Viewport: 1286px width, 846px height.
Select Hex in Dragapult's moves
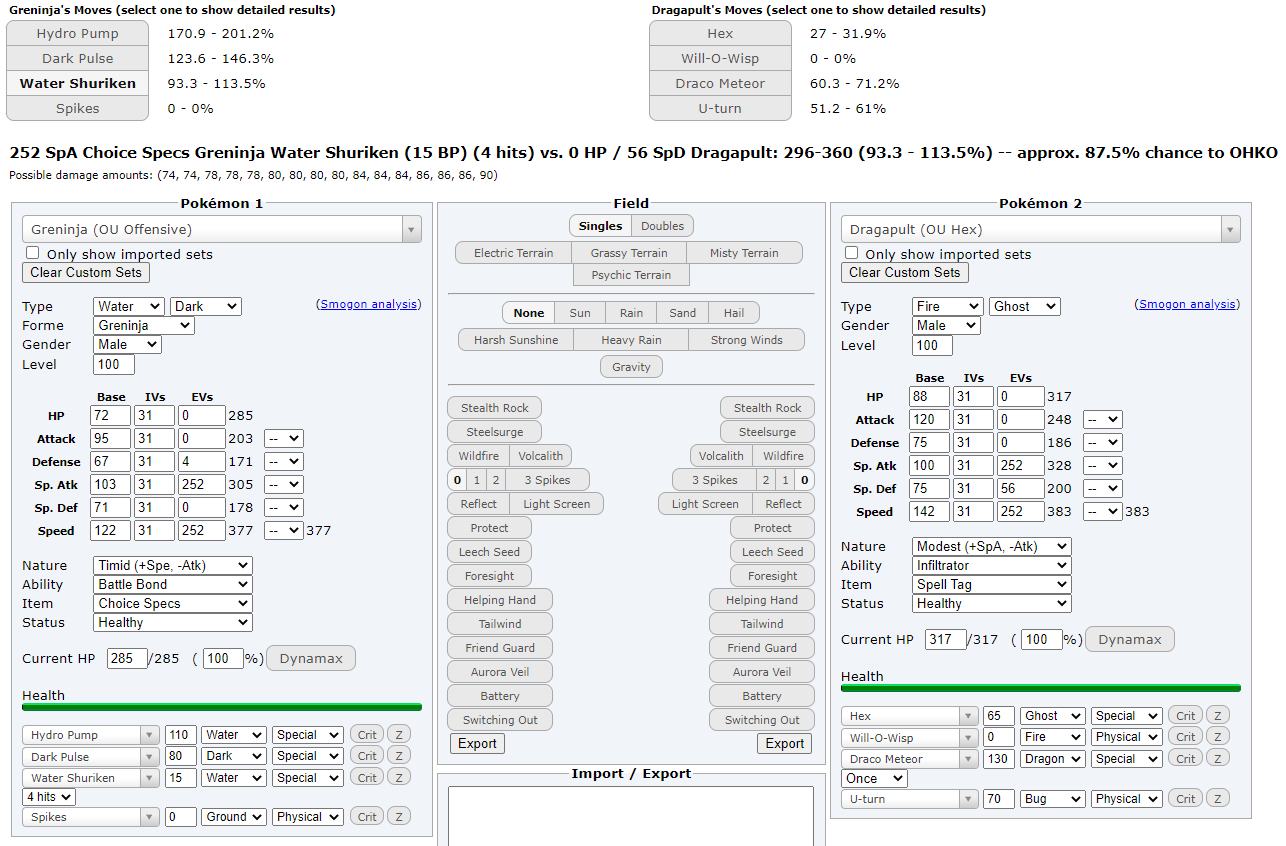click(720, 33)
